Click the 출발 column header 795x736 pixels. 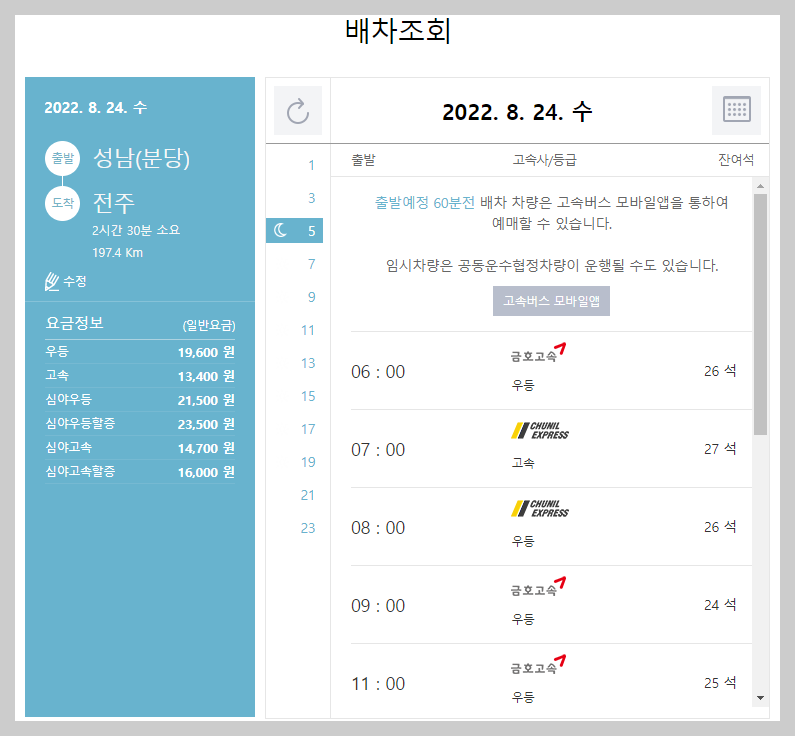[364, 160]
